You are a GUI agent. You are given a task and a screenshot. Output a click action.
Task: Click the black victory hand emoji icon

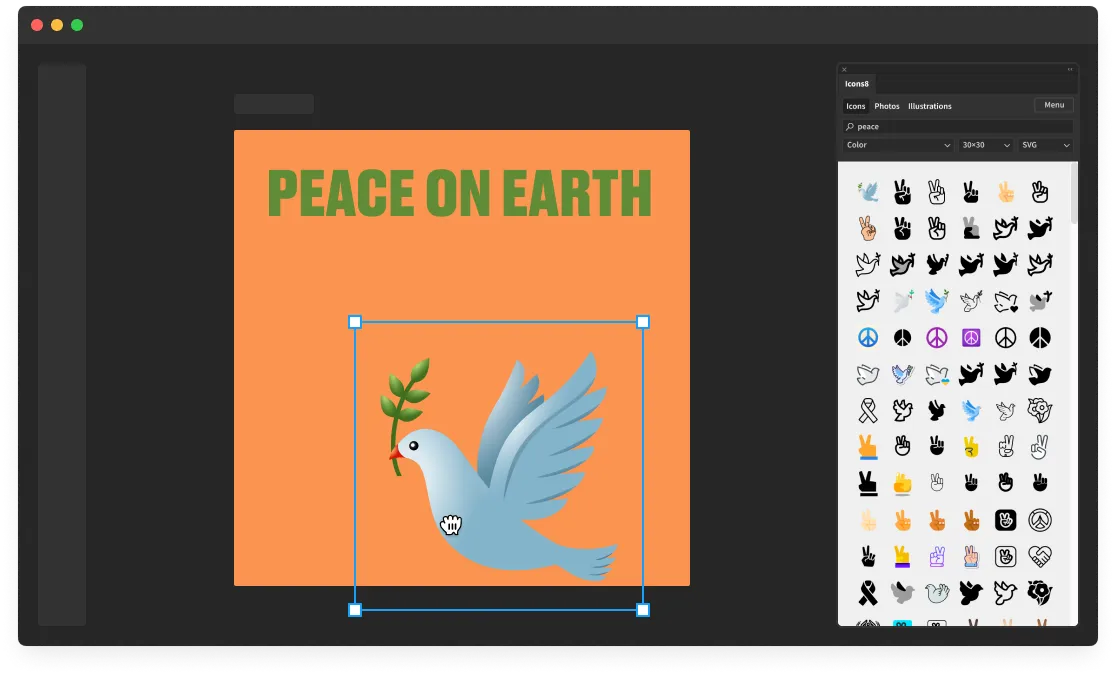point(901,190)
